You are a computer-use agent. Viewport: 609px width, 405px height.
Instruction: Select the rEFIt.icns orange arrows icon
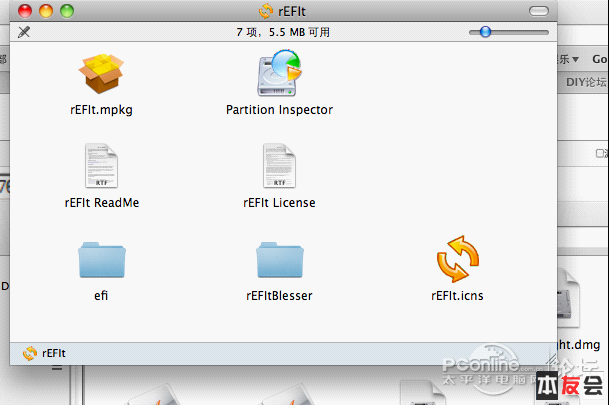coord(458,259)
